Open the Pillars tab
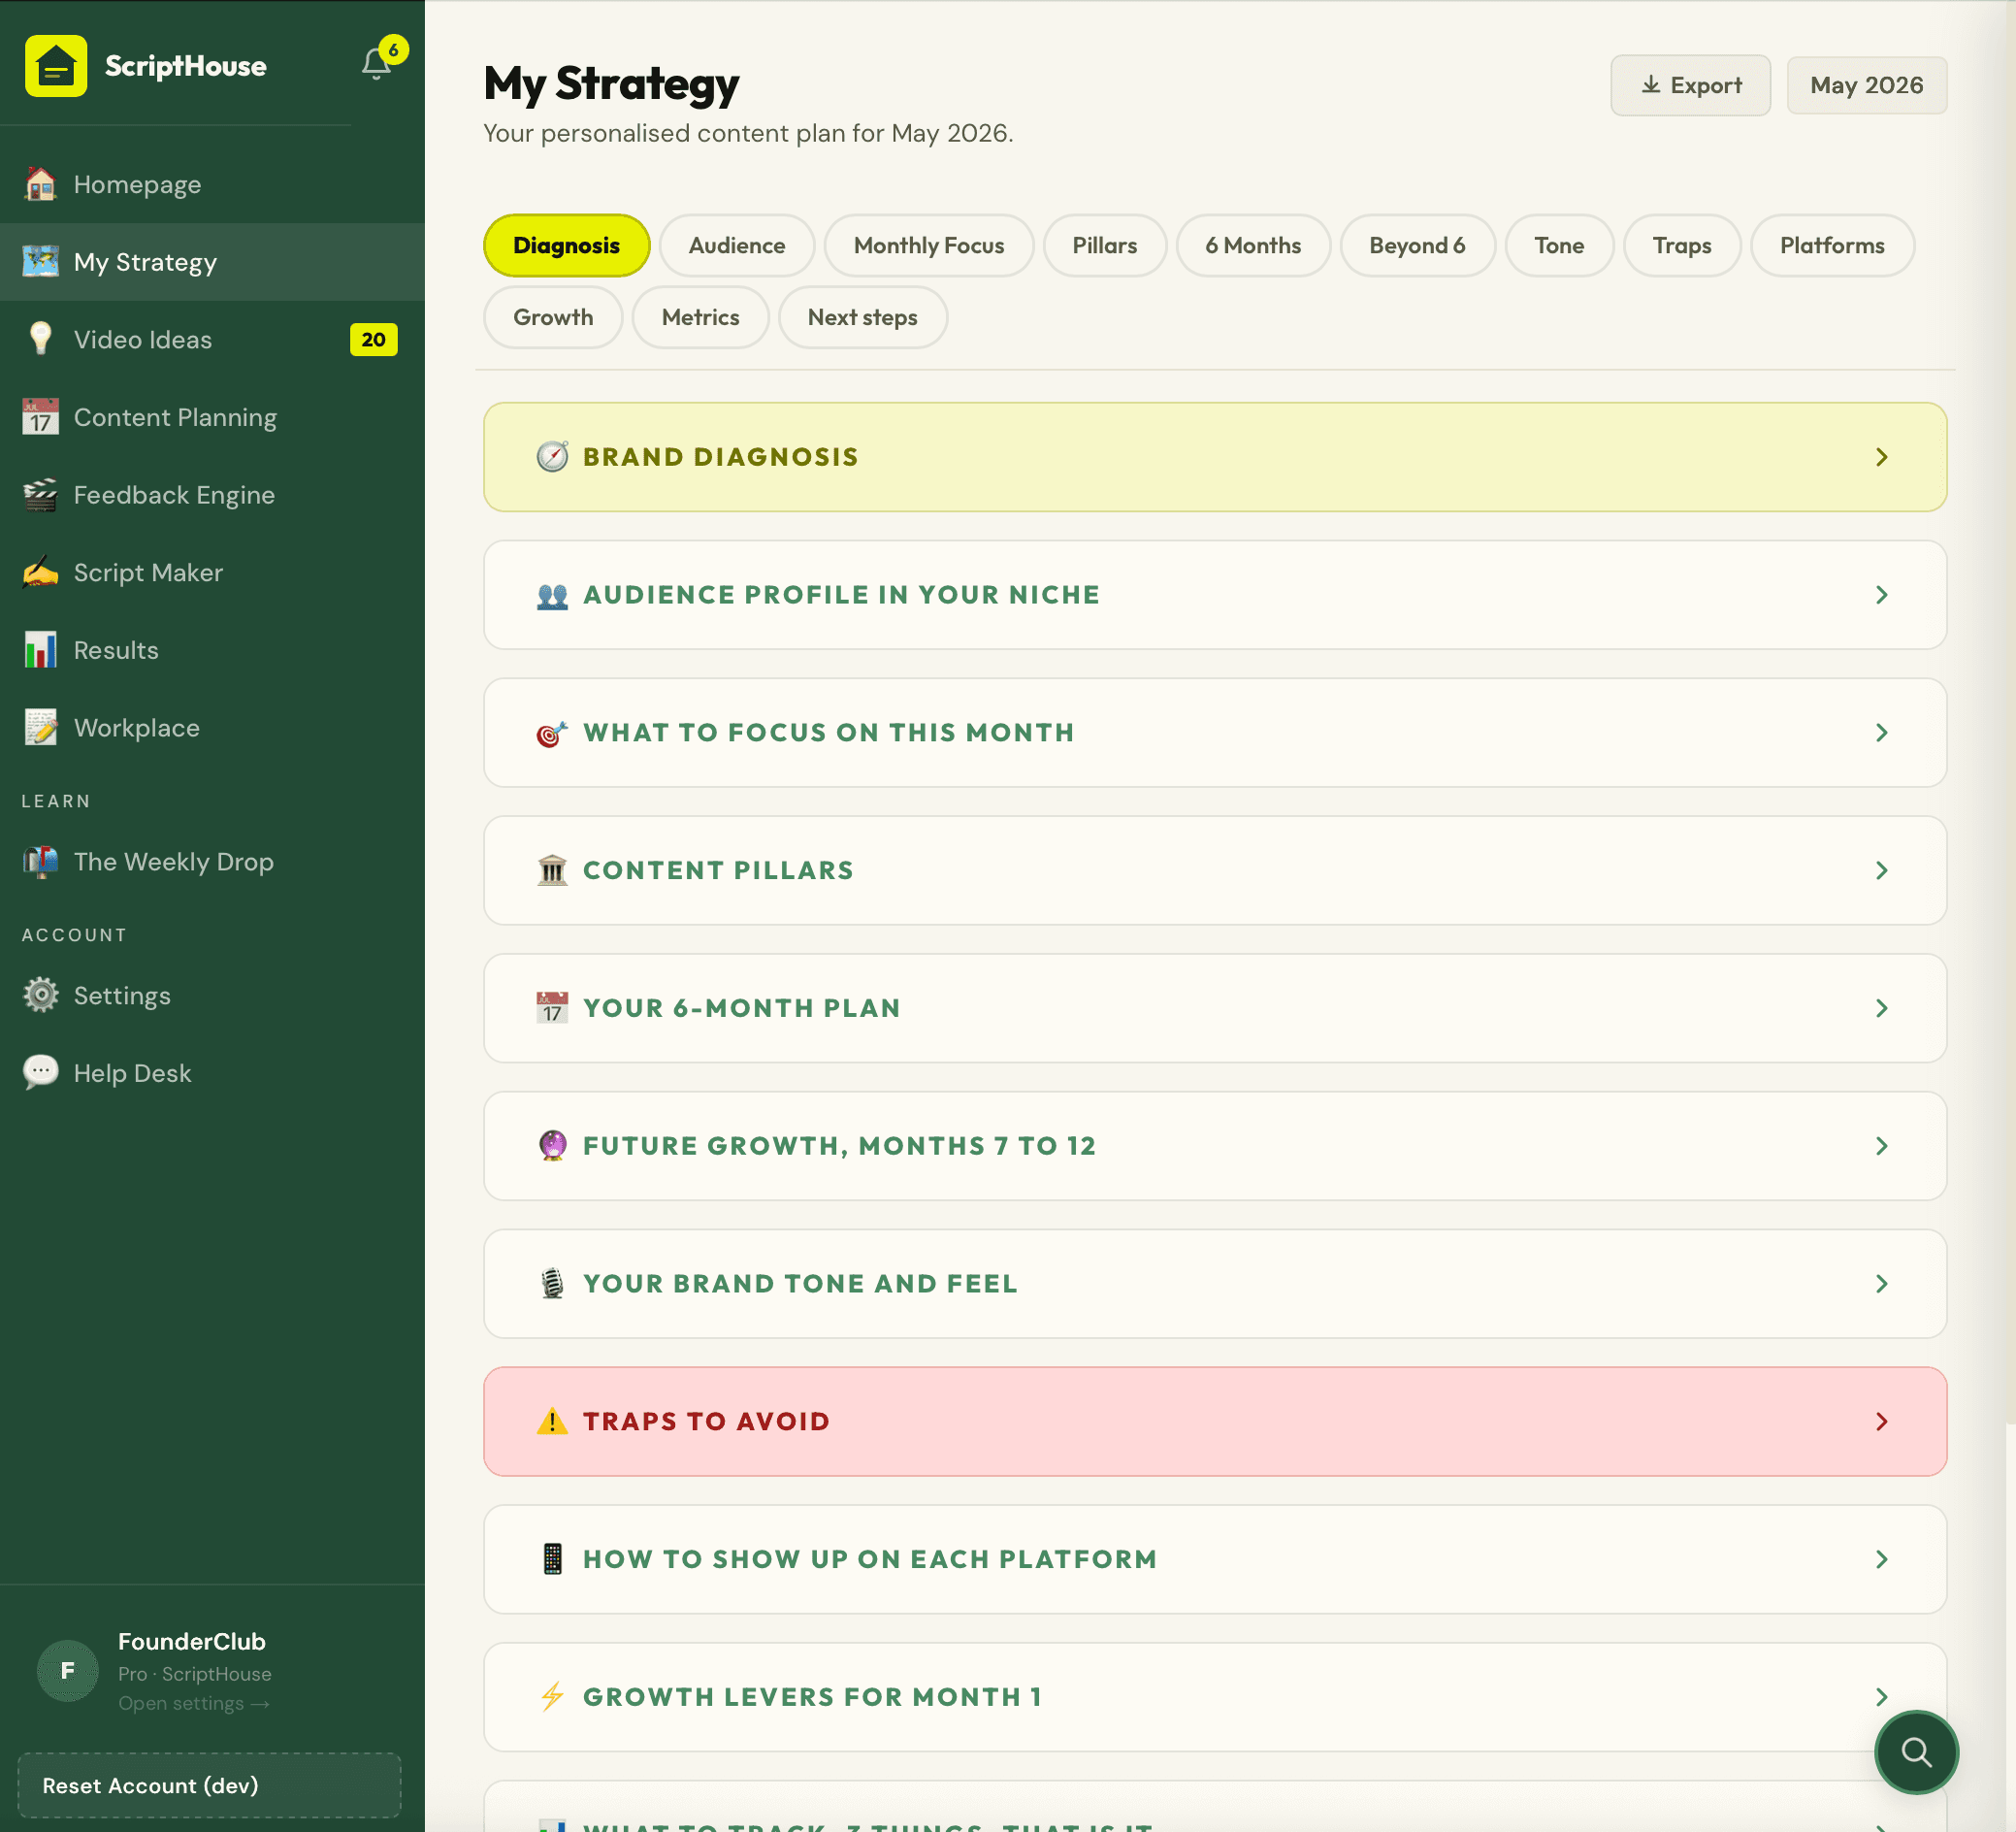The width and height of the screenshot is (2016, 1832). [1104, 245]
